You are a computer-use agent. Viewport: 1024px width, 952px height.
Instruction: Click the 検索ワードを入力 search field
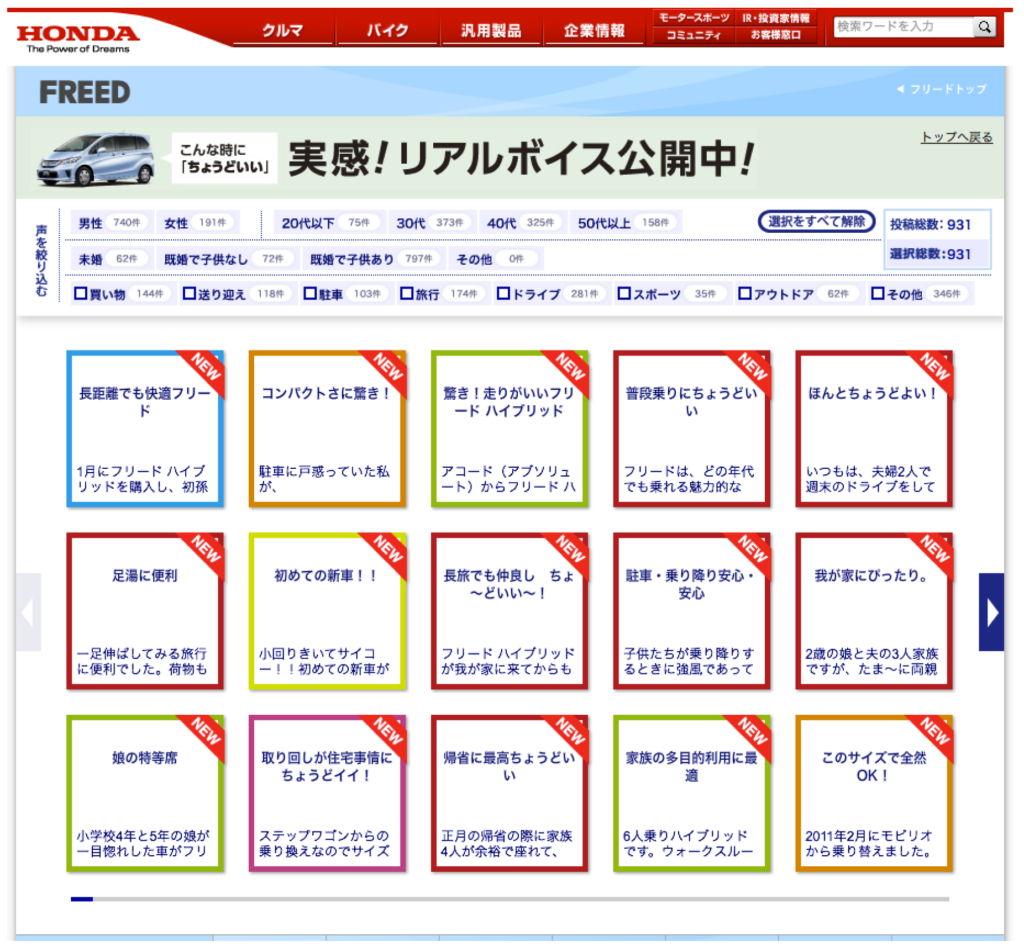click(x=903, y=27)
